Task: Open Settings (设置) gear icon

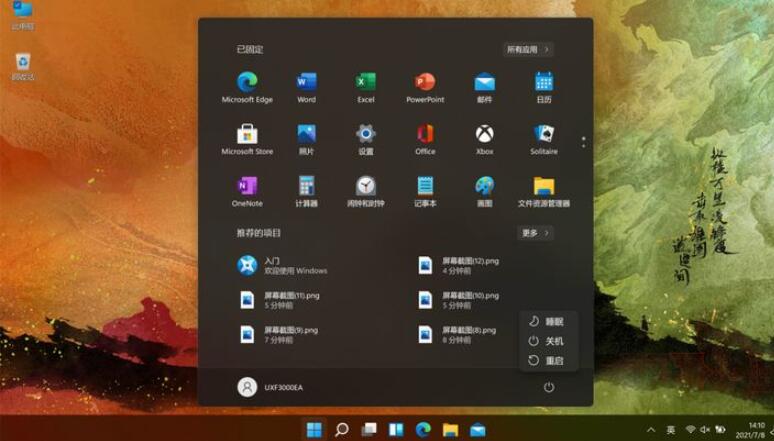Action: pyautogui.click(x=366, y=139)
